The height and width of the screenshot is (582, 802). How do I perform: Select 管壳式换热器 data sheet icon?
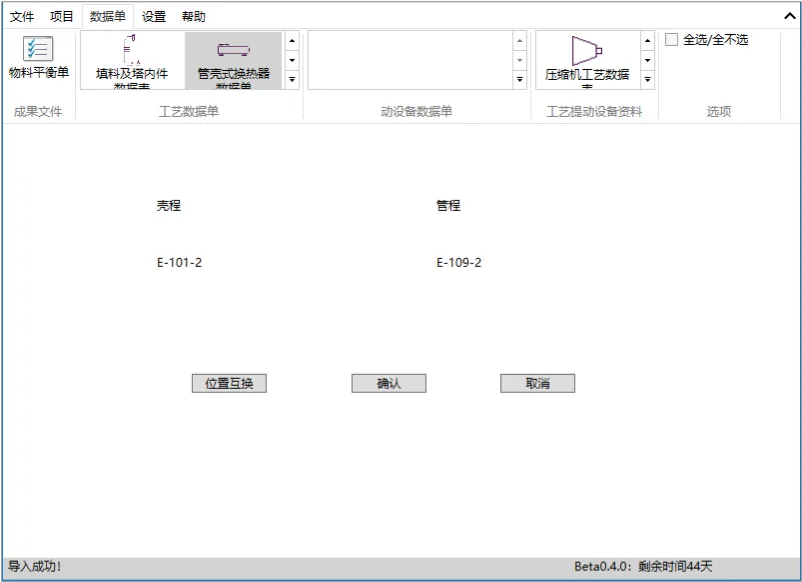pyautogui.click(x=233, y=61)
